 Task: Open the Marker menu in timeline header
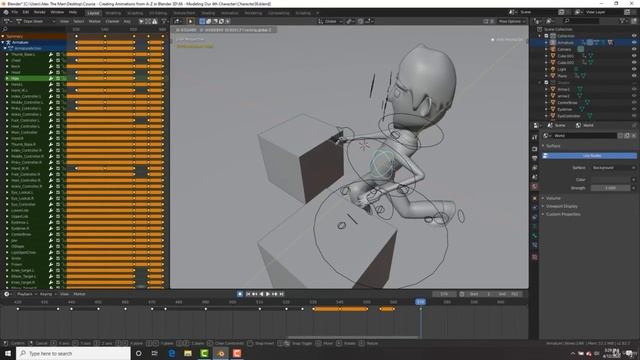coord(79,294)
